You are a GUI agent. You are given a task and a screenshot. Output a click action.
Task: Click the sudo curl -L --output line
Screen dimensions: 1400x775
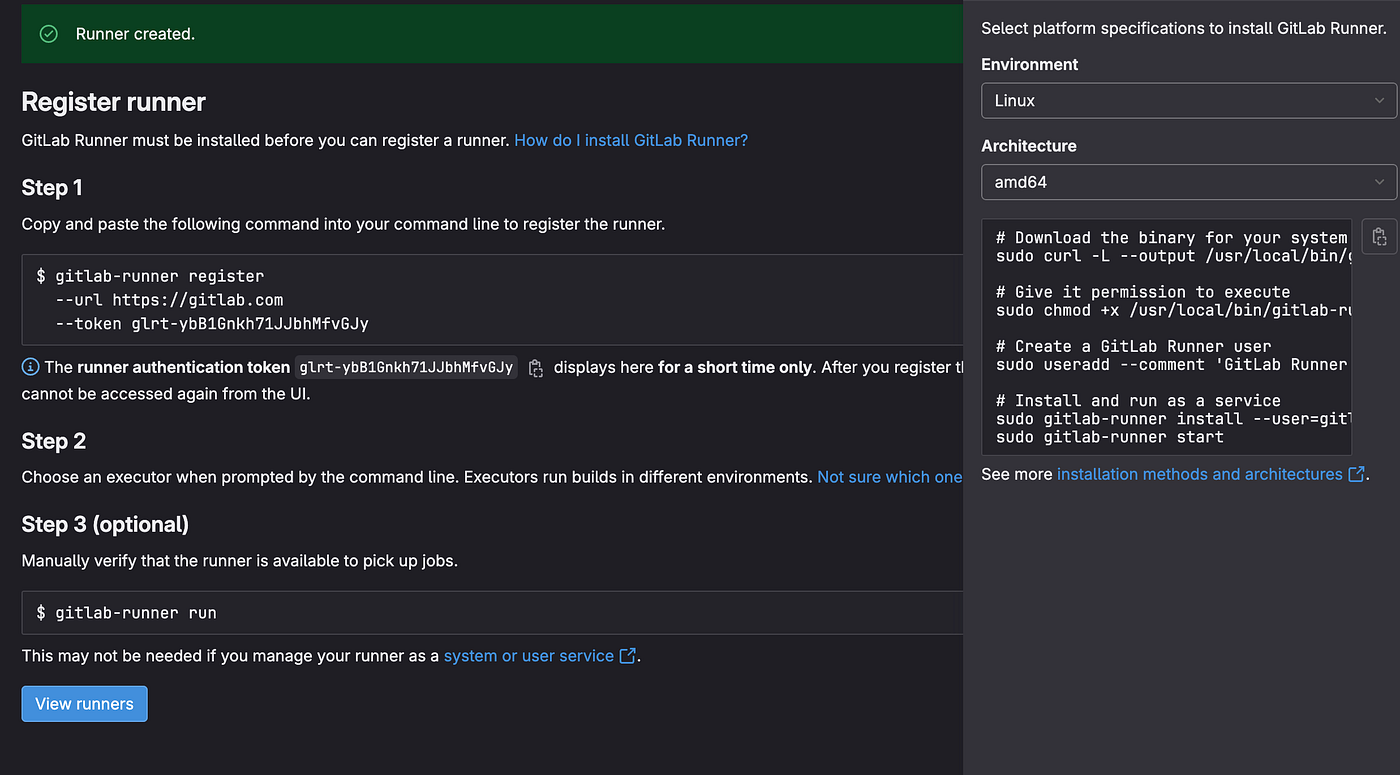pos(1174,256)
